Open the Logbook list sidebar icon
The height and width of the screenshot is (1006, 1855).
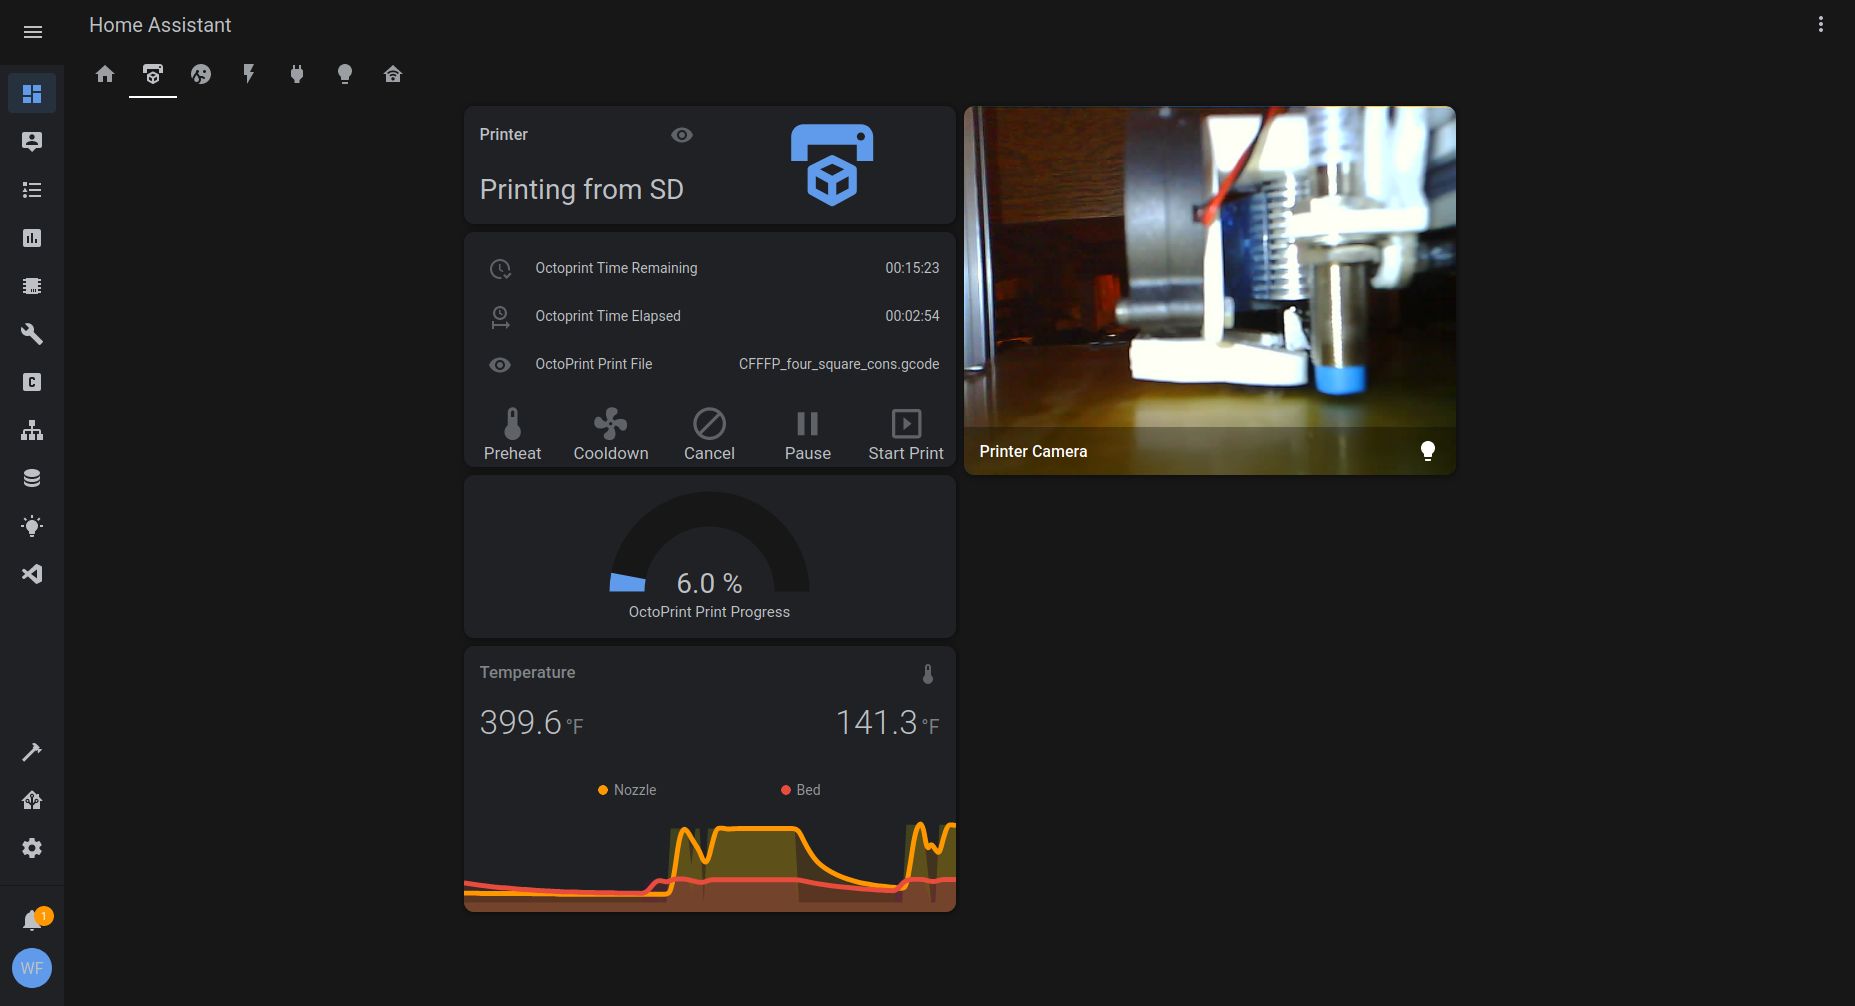pos(32,189)
